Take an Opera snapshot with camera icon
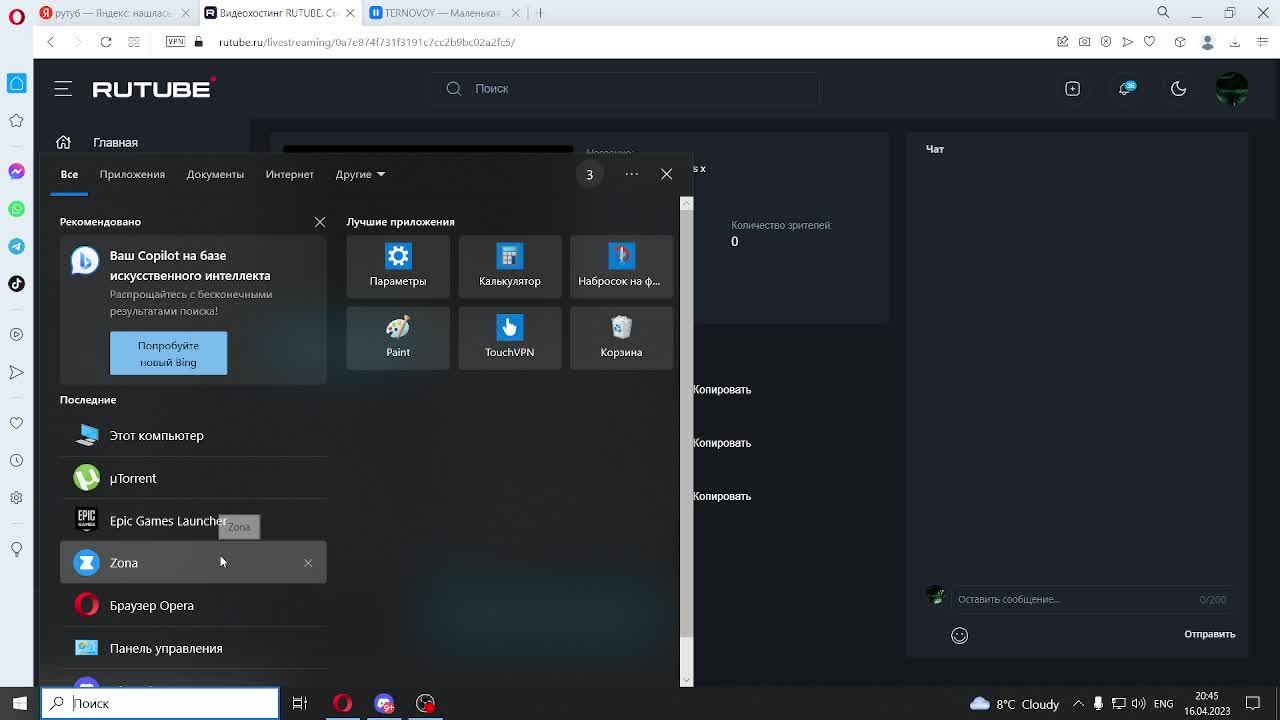Image resolution: width=1280 pixels, height=720 pixels. click(1085, 42)
